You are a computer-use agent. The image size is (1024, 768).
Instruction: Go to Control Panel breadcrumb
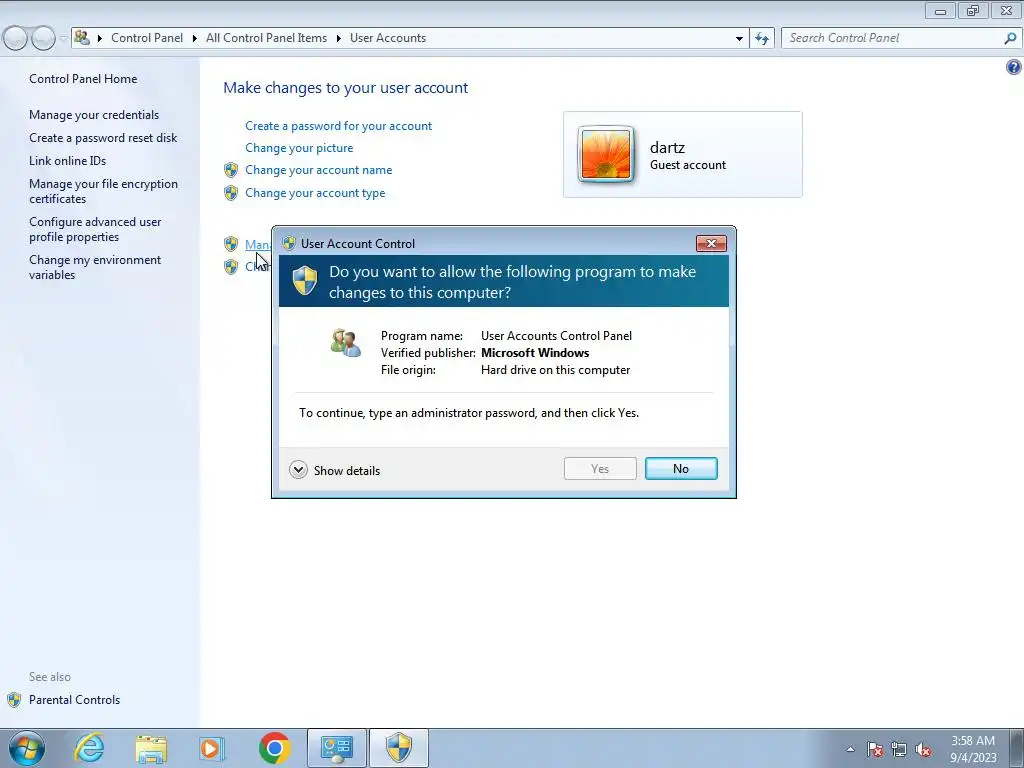(147, 38)
